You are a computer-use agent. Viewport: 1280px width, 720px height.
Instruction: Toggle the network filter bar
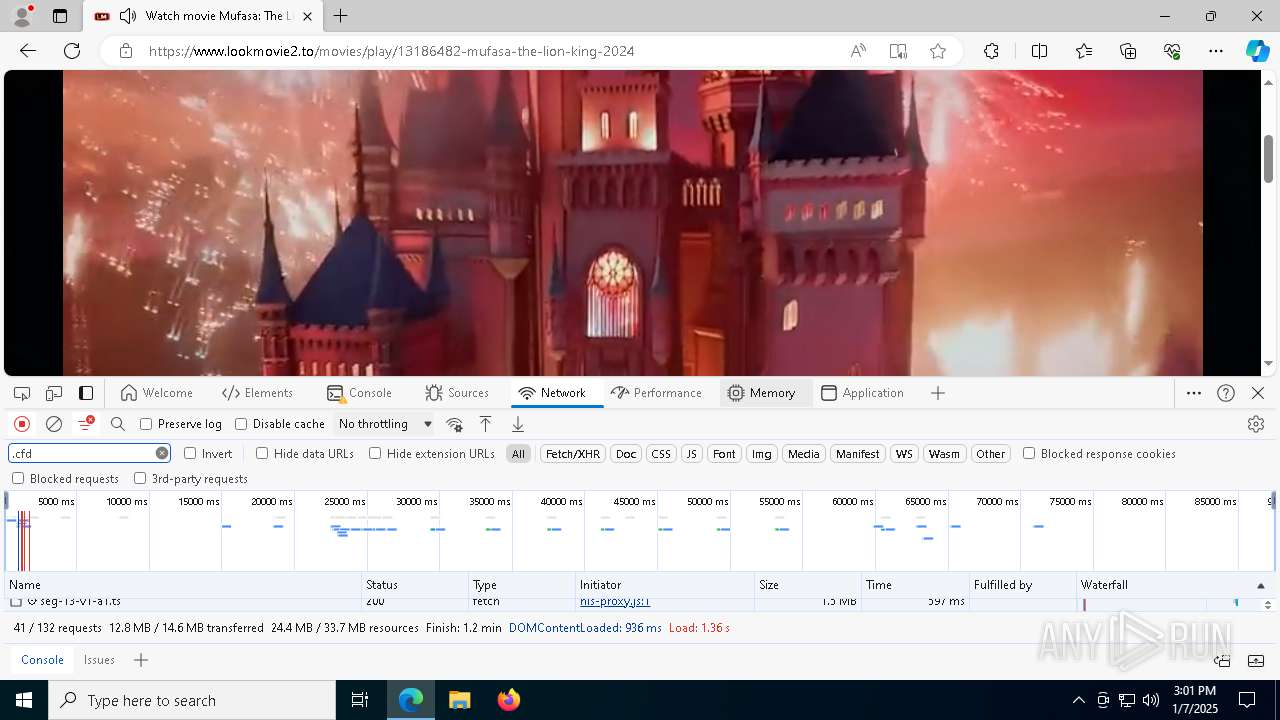pyautogui.click(x=86, y=424)
